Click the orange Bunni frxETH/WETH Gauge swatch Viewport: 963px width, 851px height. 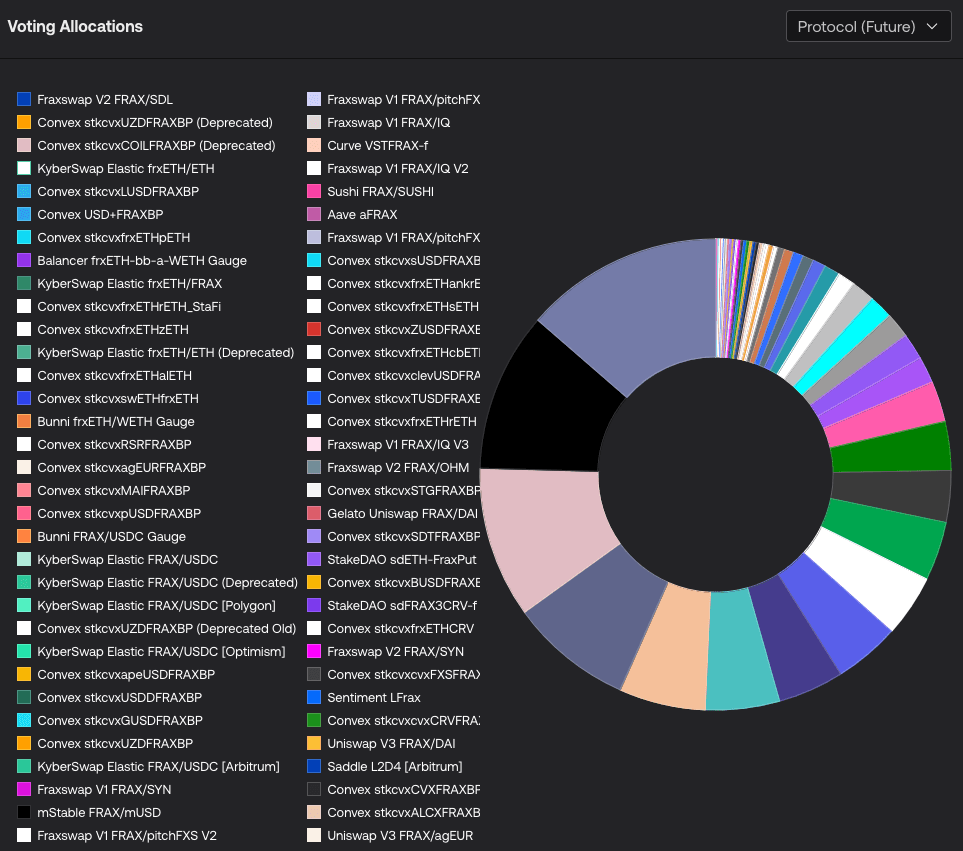tap(24, 421)
